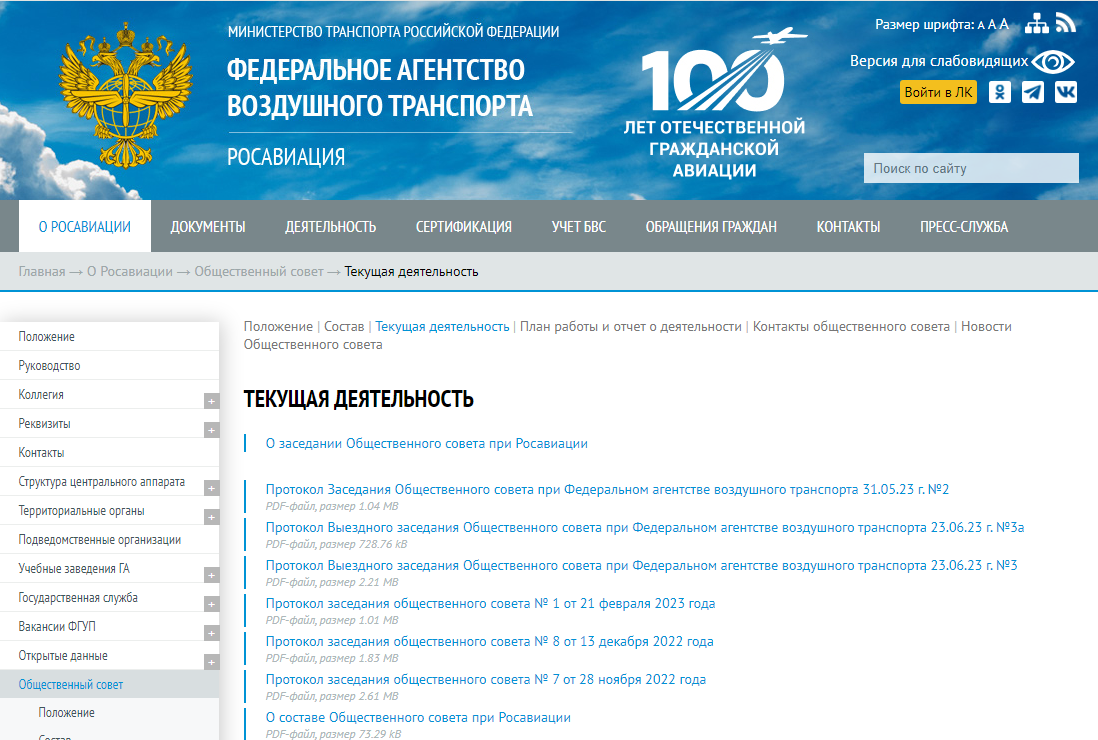Click the 'Поиск по сайту' search field
Image resolution: width=1098 pixels, height=740 pixels.
(x=971, y=168)
